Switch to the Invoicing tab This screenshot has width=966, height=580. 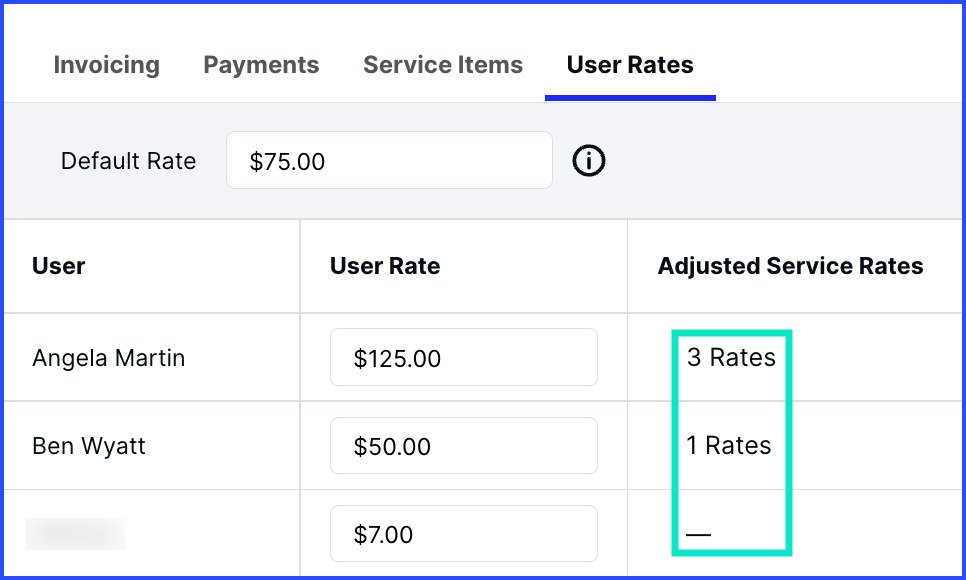tap(106, 65)
